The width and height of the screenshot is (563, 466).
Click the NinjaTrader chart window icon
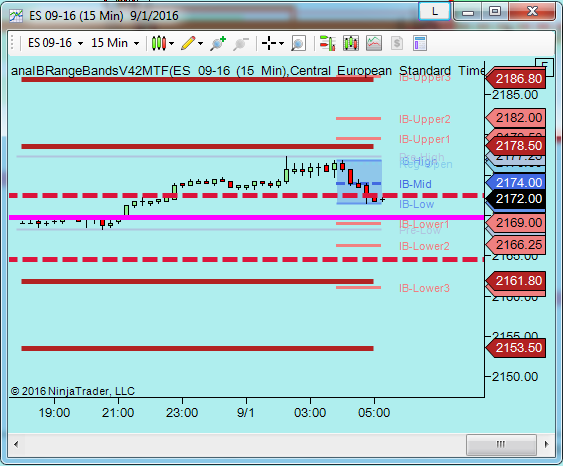point(16,15)
